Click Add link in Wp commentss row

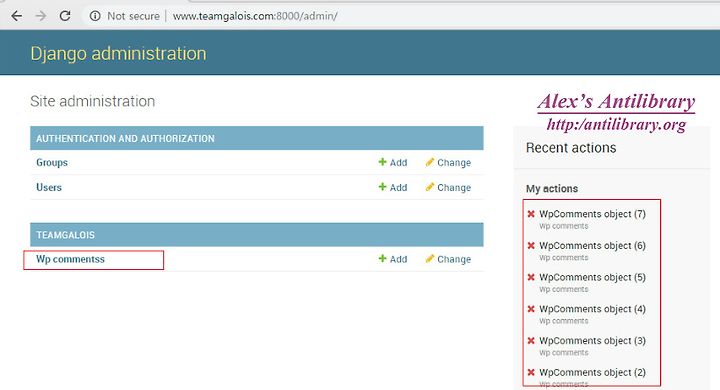(398, 259)
